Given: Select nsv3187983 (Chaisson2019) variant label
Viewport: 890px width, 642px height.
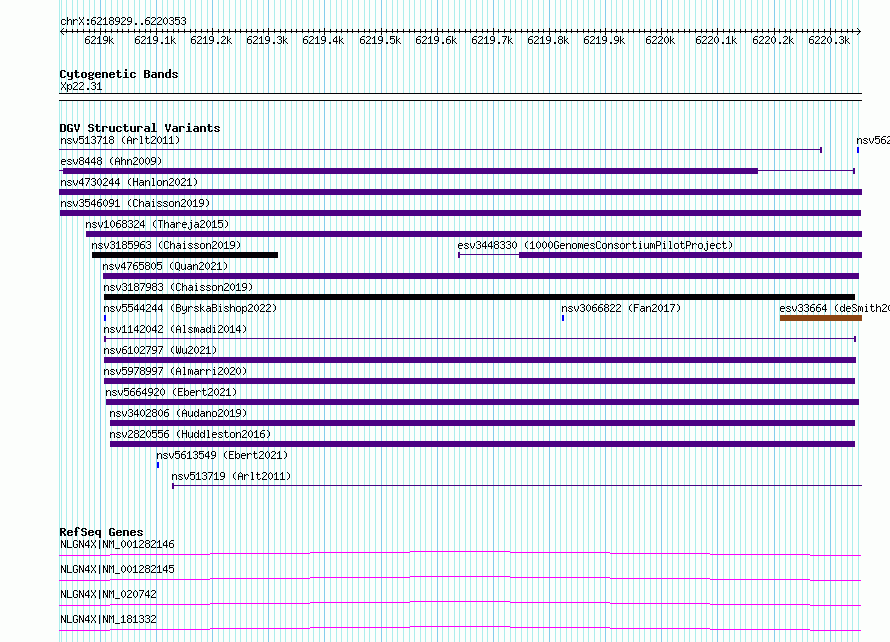Looking at the screenshot, I should (178, 287).
